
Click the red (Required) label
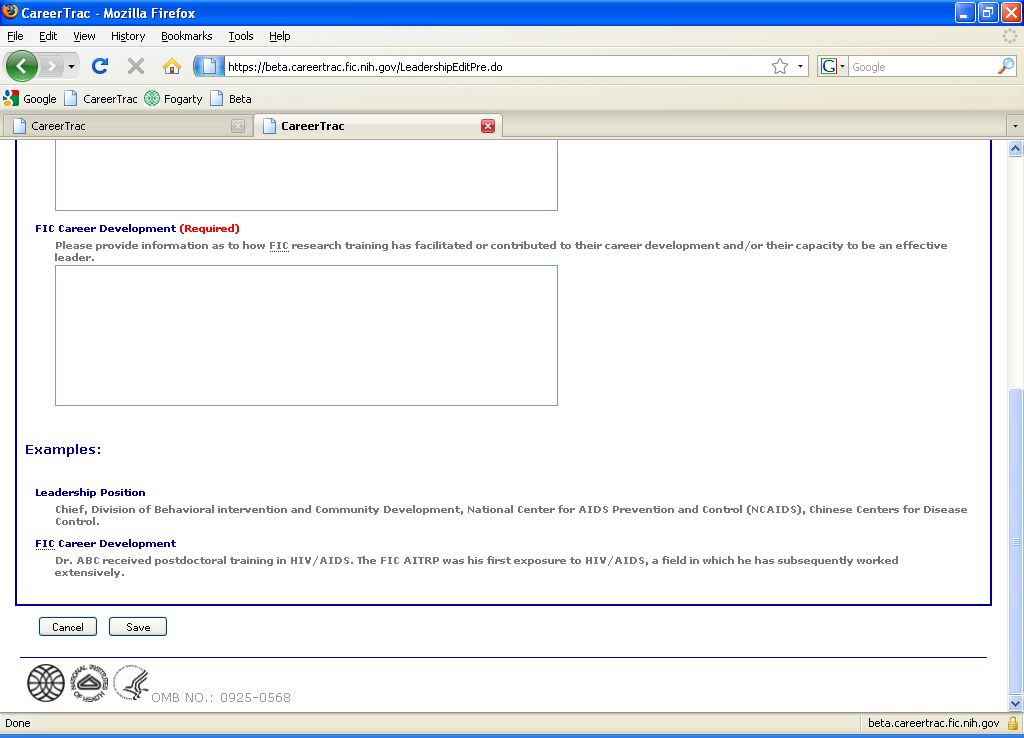pos(210,229)
